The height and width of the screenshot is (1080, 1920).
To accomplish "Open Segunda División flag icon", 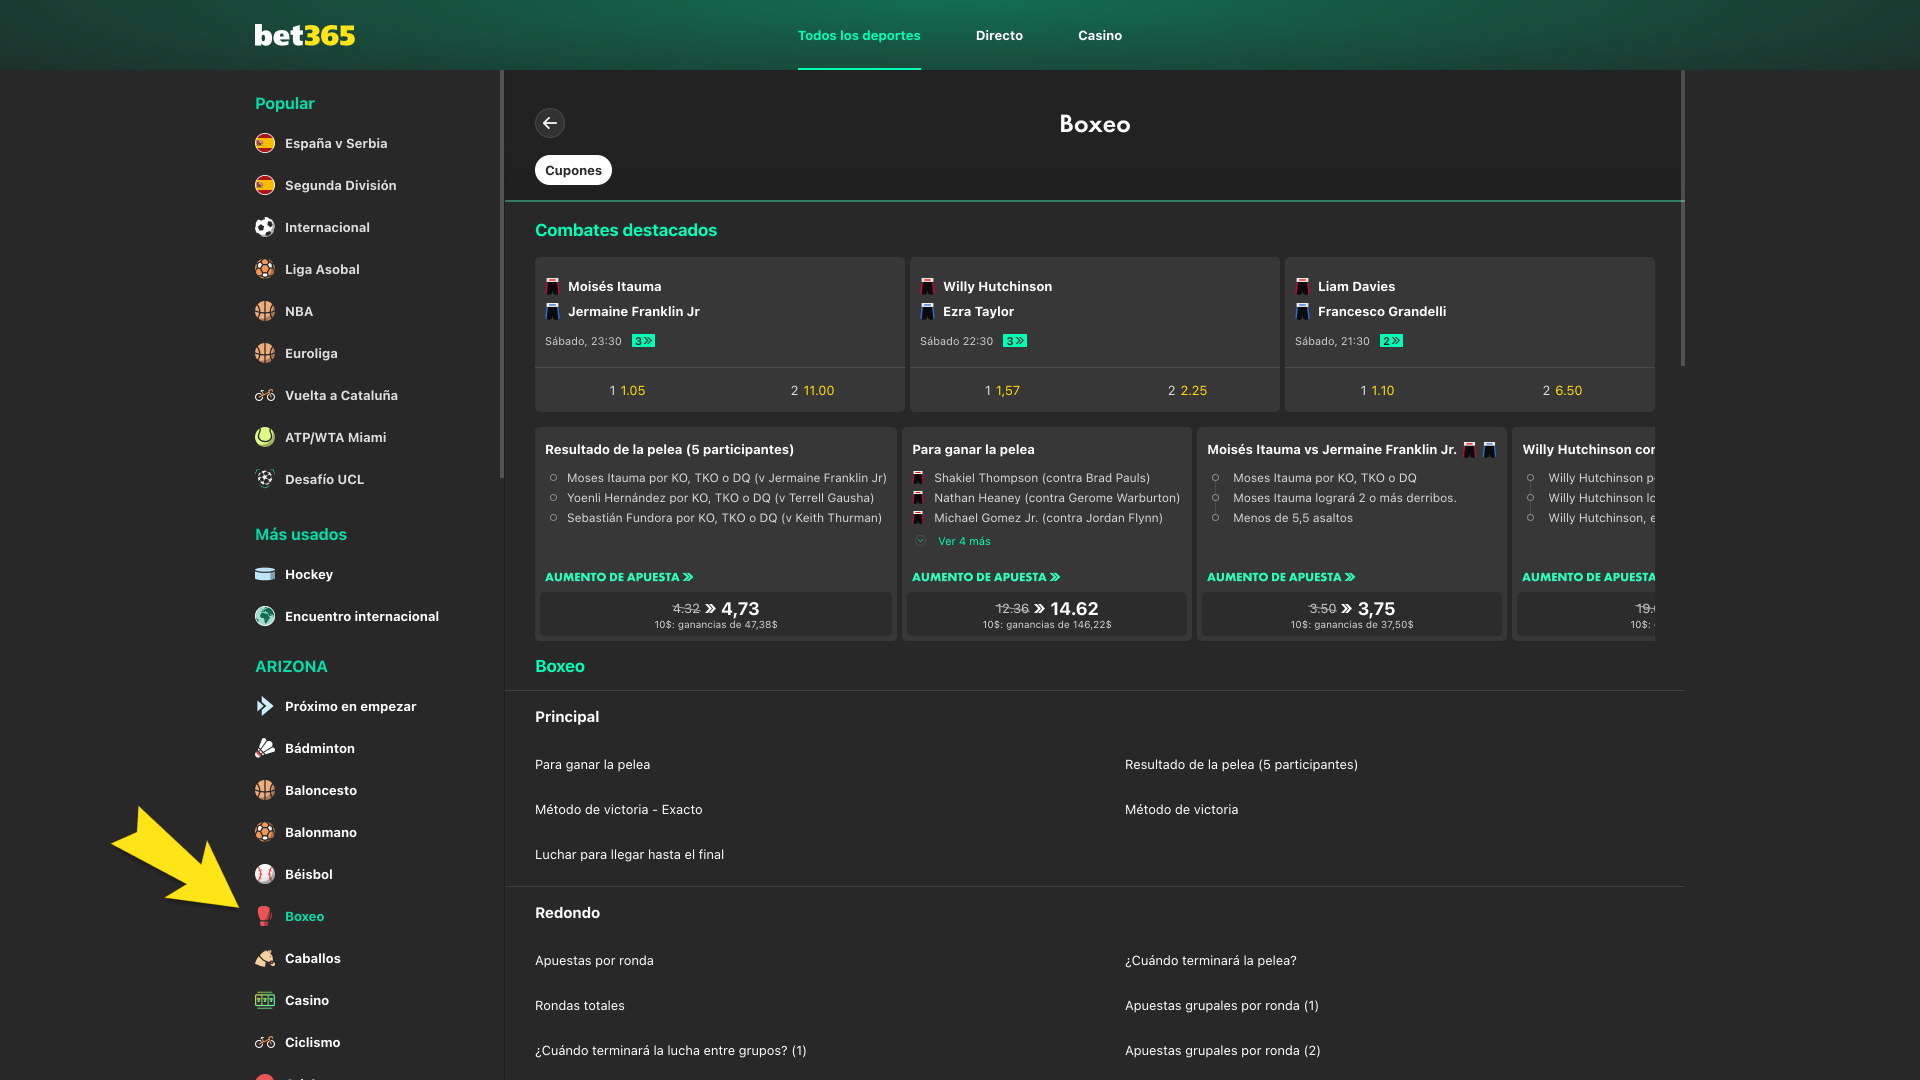I will coord(265,185).
